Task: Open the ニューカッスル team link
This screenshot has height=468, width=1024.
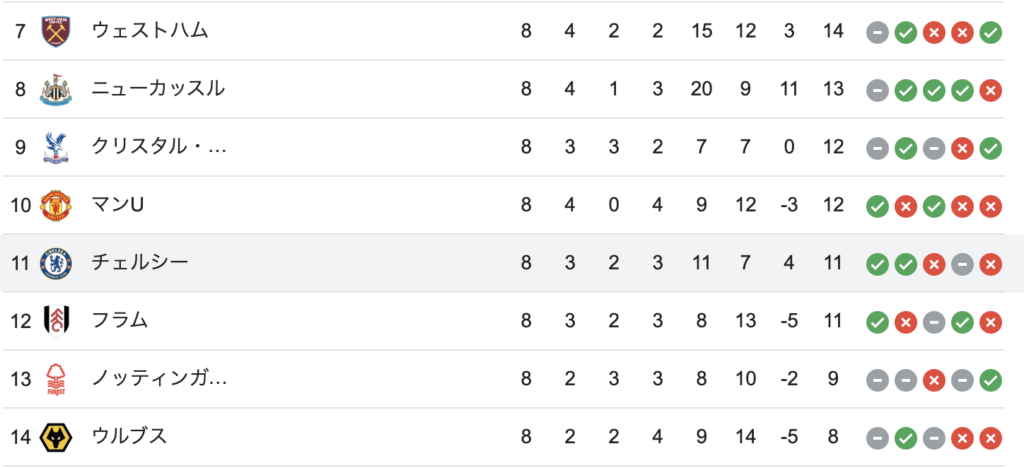Action: pos(158,89)
